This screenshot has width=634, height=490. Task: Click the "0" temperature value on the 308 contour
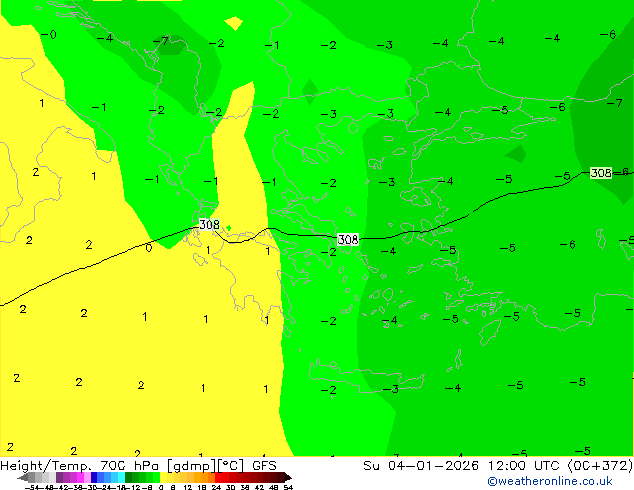[148, 248]
